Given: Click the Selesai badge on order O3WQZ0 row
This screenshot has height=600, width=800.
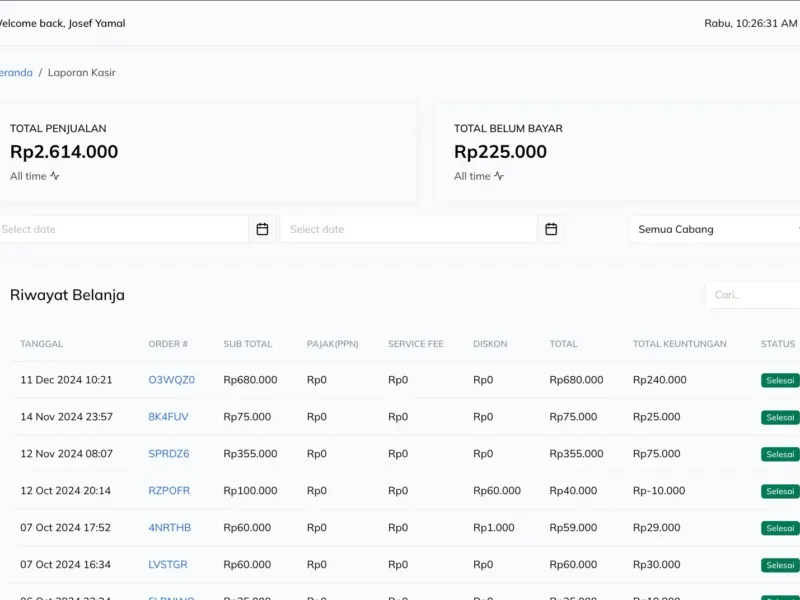Looking at the screenshot, I should click(780, 380).
